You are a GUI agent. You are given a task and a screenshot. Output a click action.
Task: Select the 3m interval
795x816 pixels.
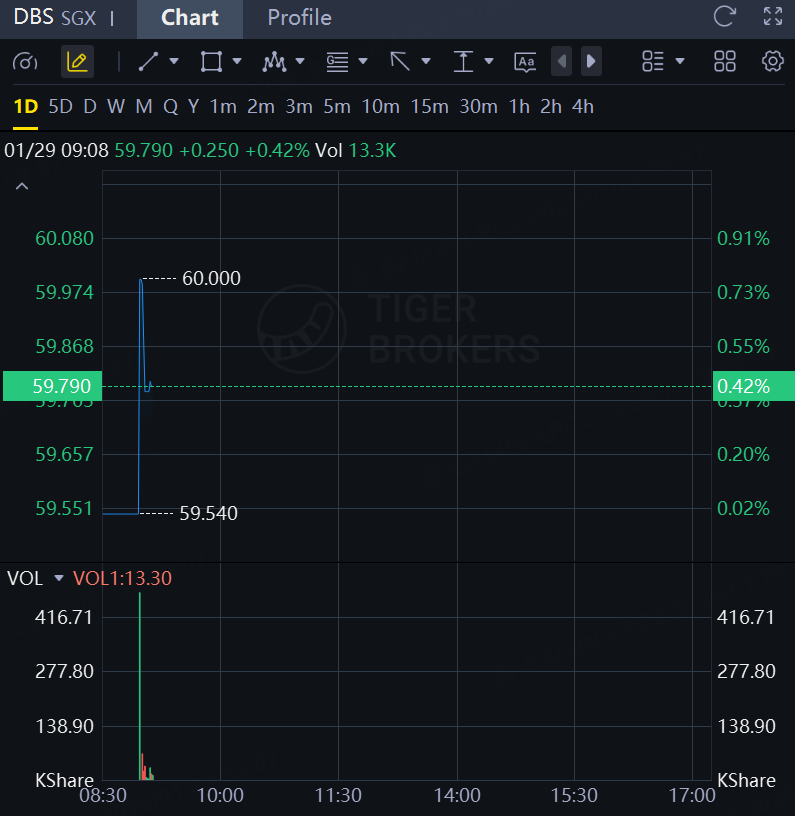(299, 107)
